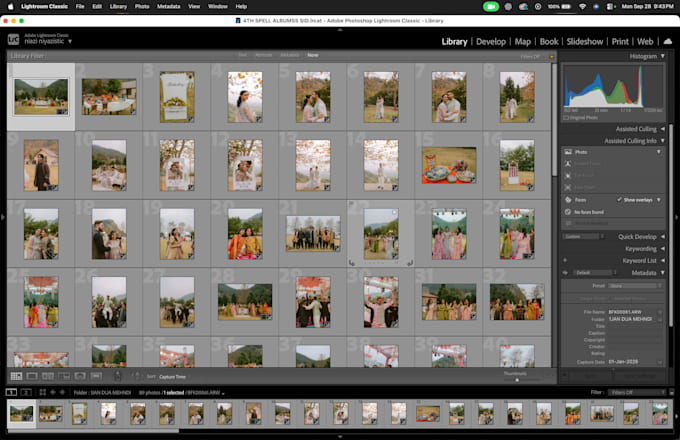680x440 pixels.
Task: Click the Photo icon in Assisted Culling Info
Action: tap(568, 152)
